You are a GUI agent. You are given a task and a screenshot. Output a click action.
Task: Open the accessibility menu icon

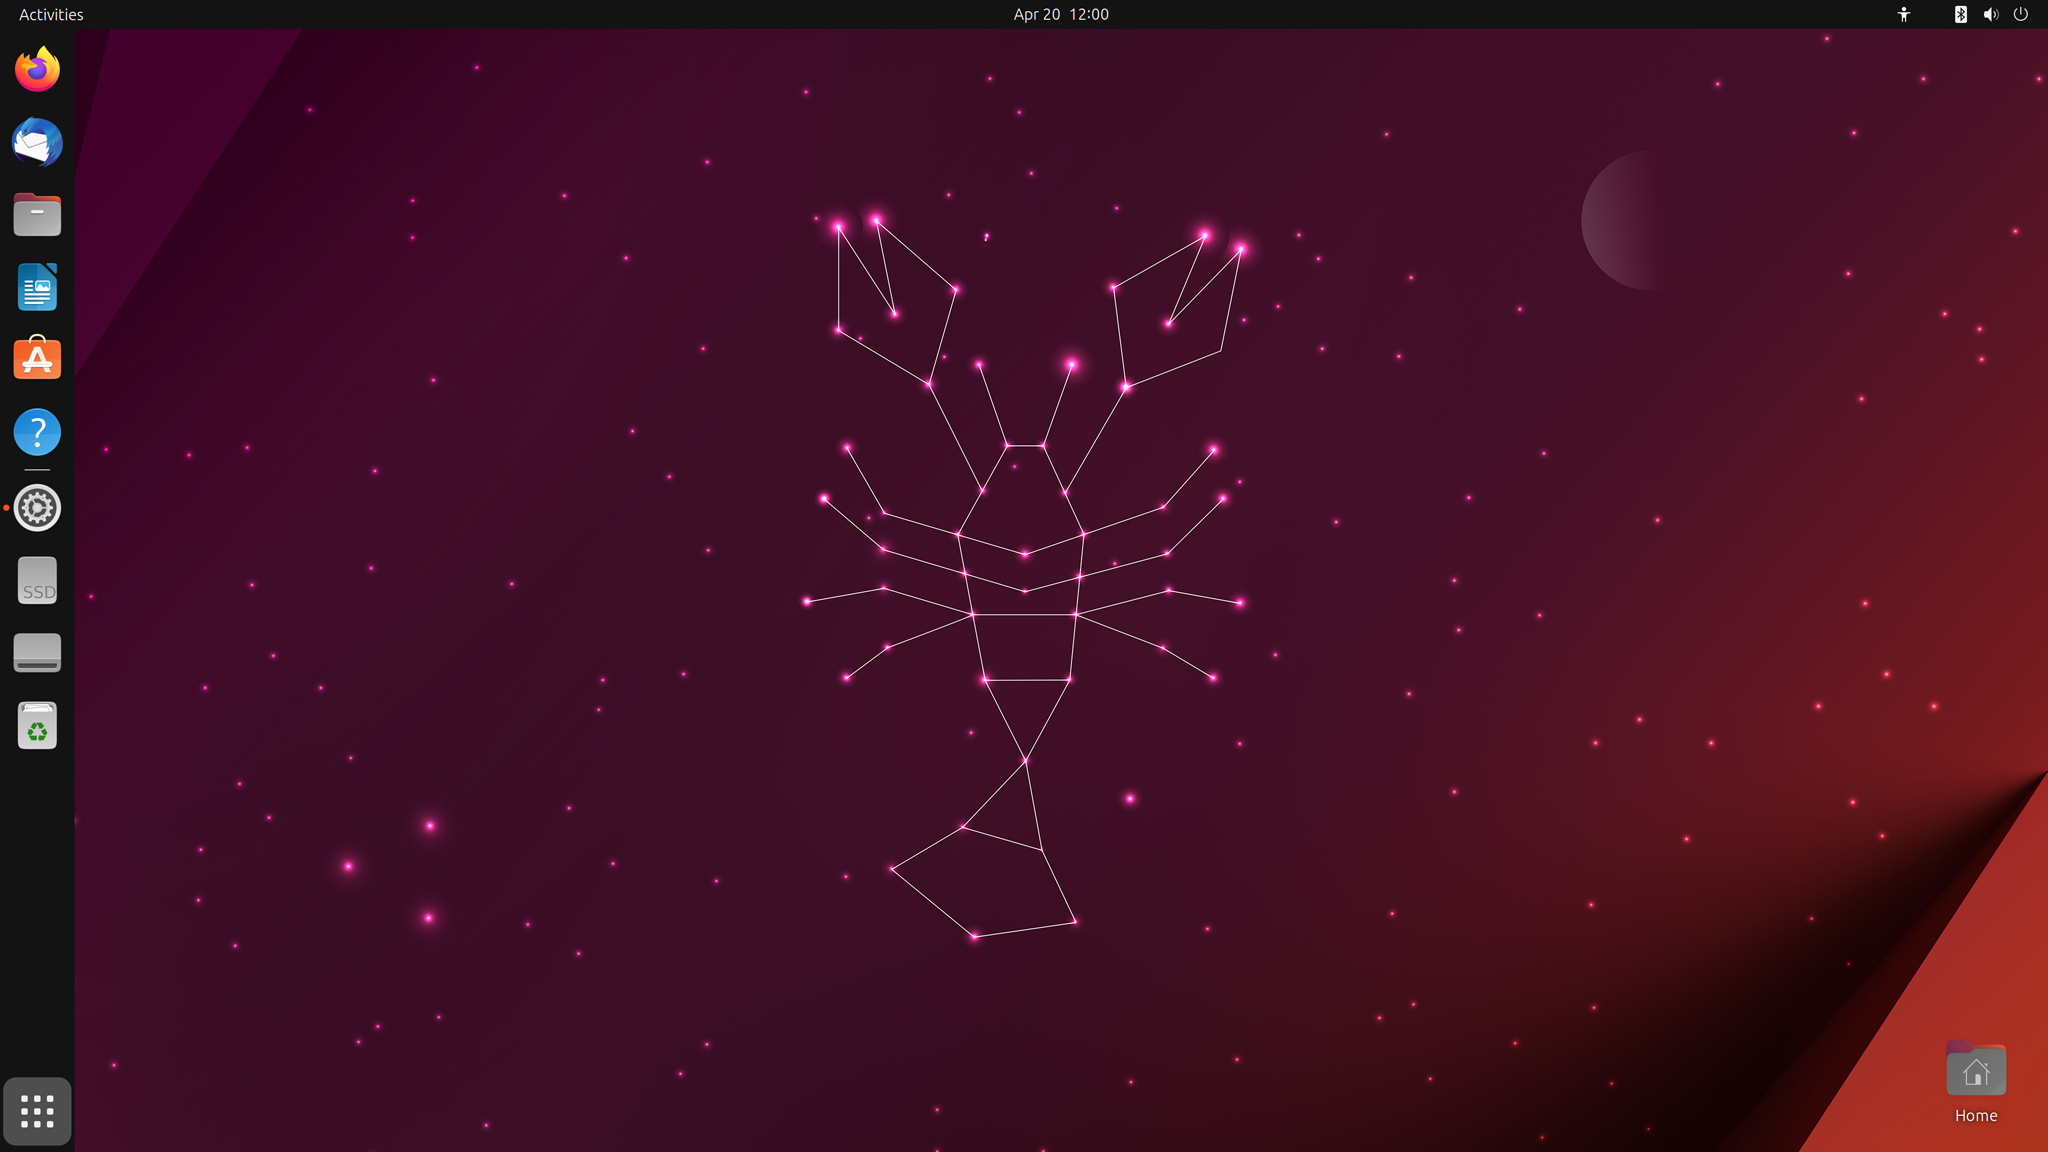(x=1903, y=14)
